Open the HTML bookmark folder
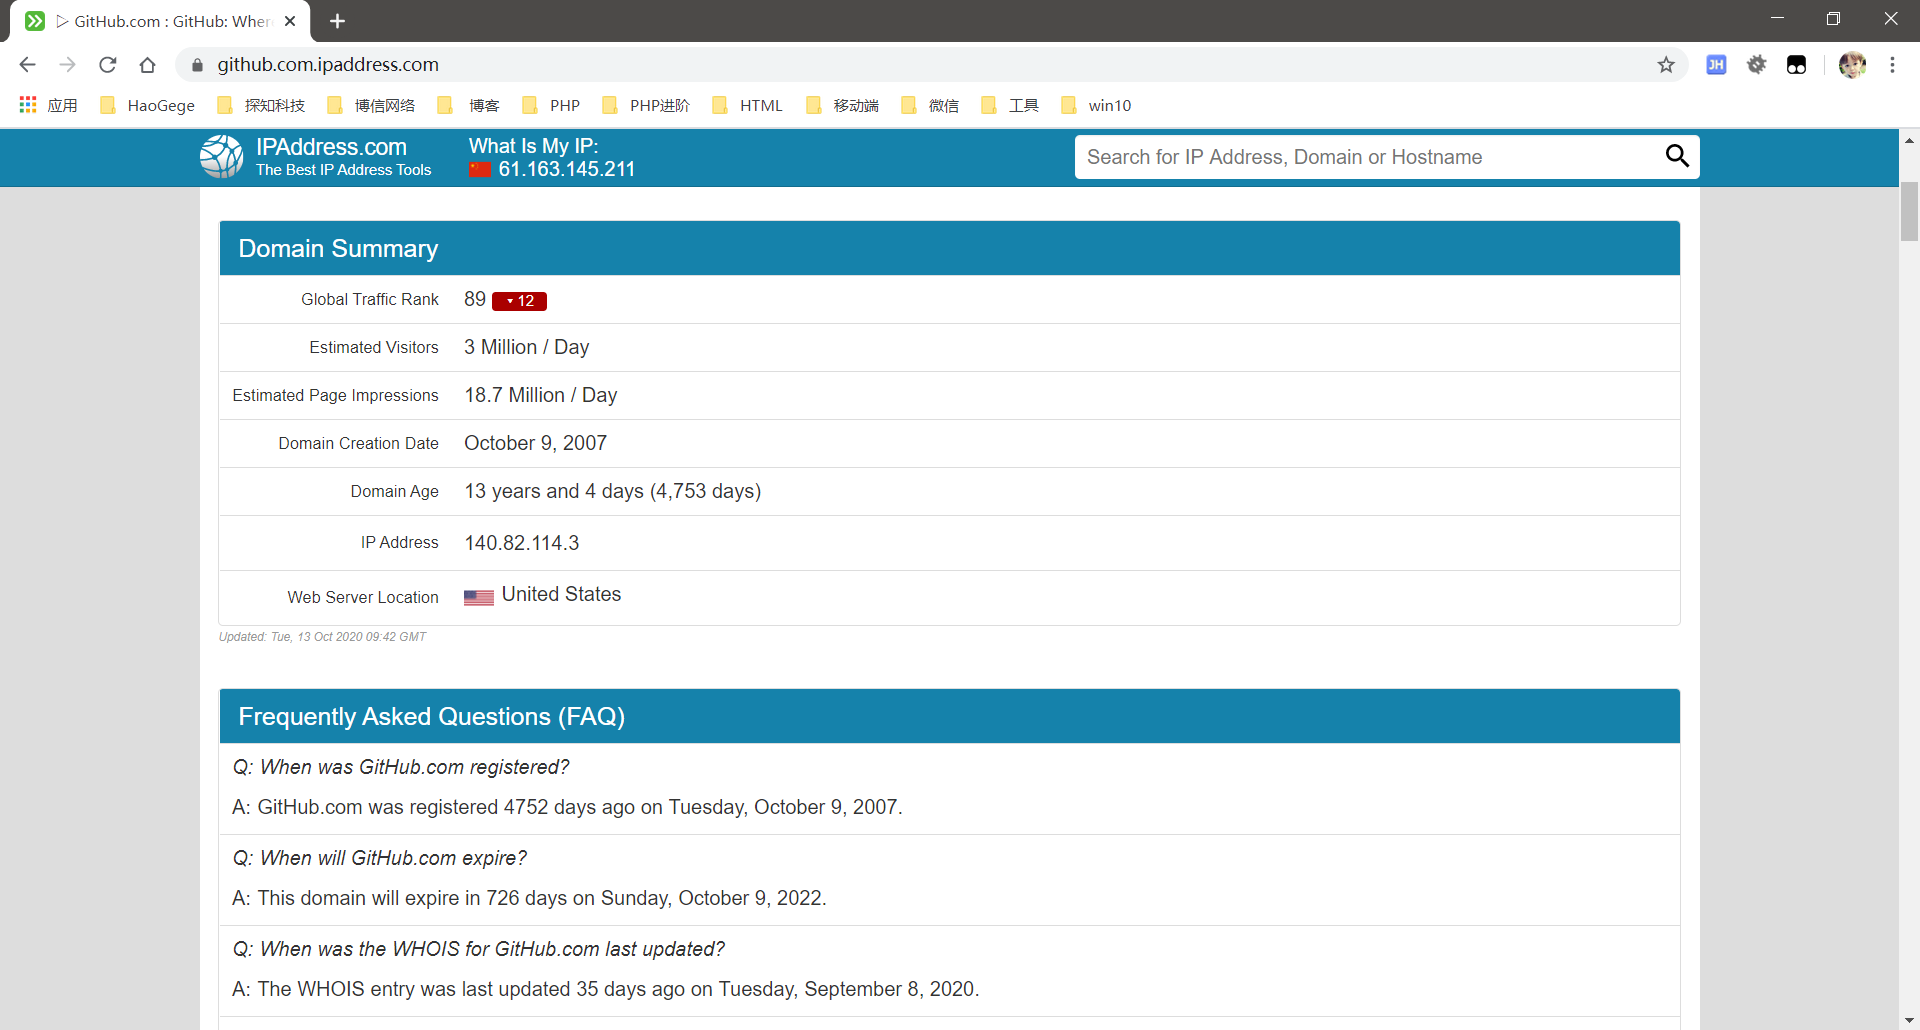 click(x=748, y=106)
